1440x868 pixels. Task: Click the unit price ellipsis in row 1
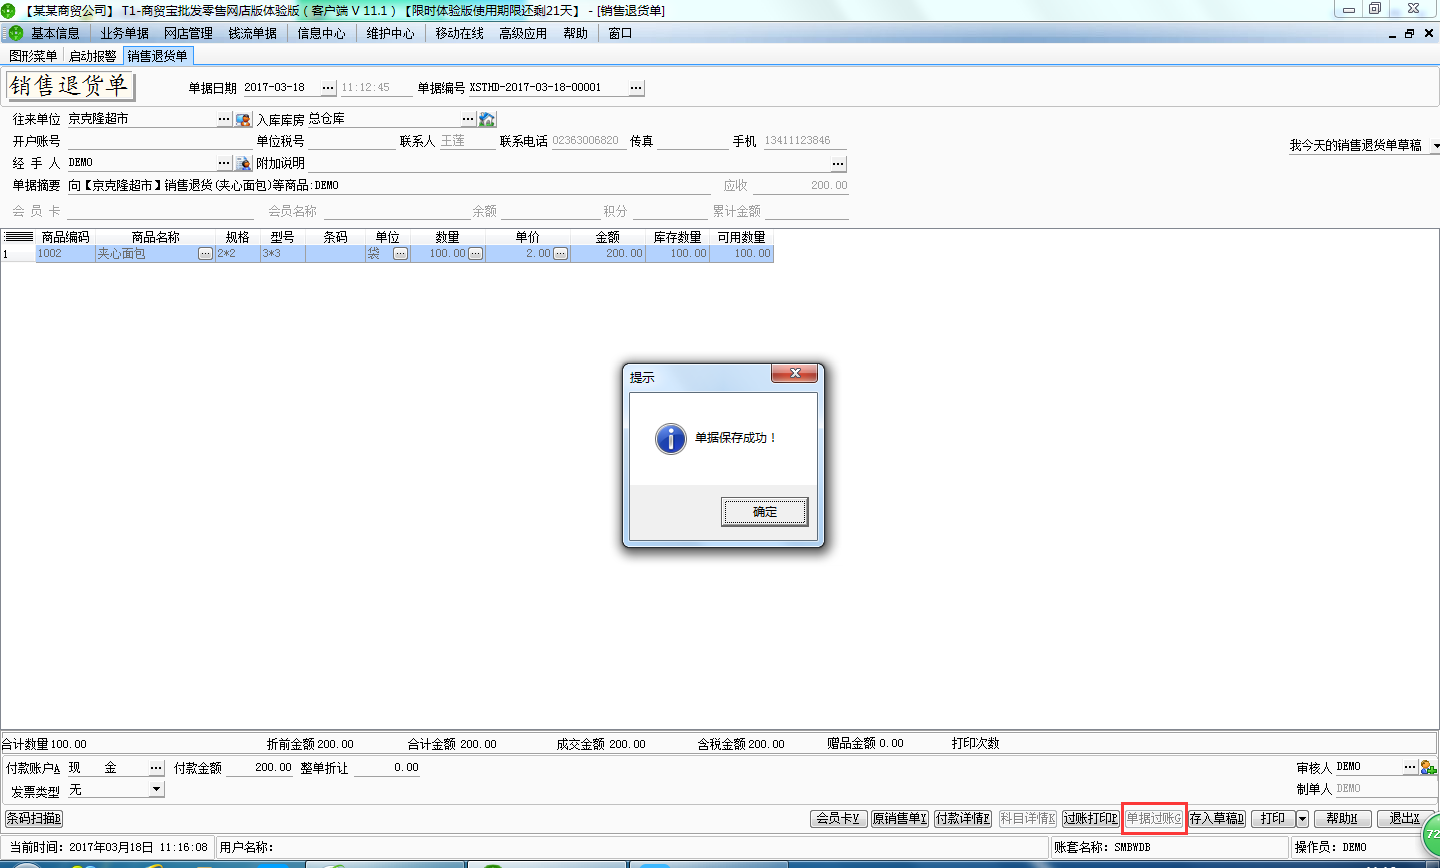click(x=560, y=254)
